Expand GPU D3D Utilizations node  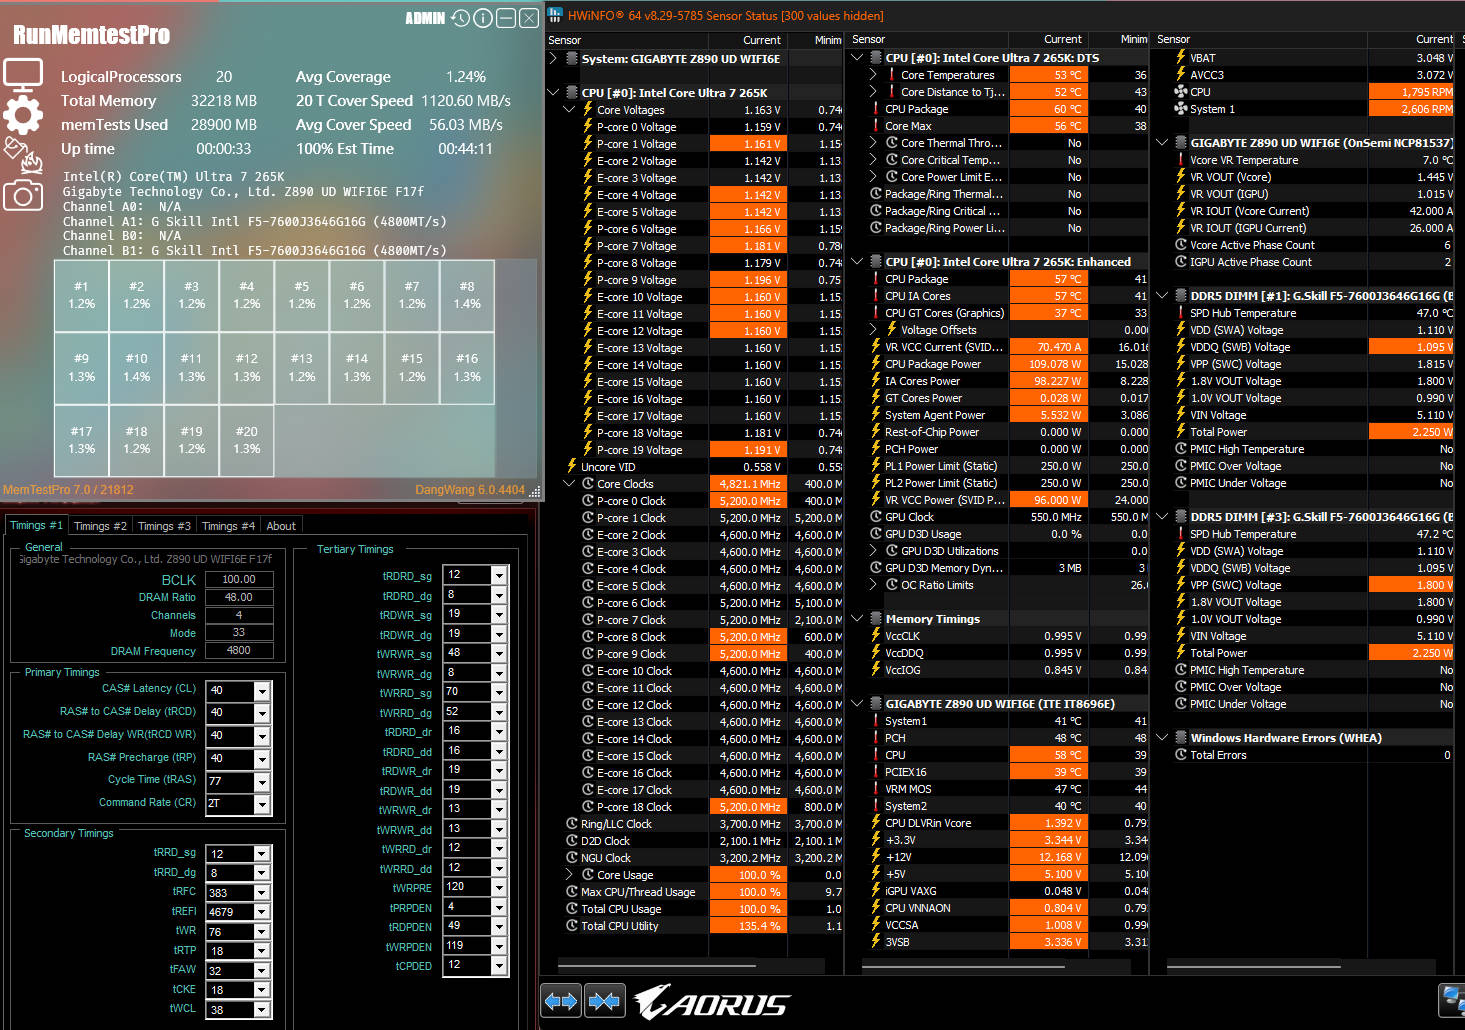[x=873, y=551]
